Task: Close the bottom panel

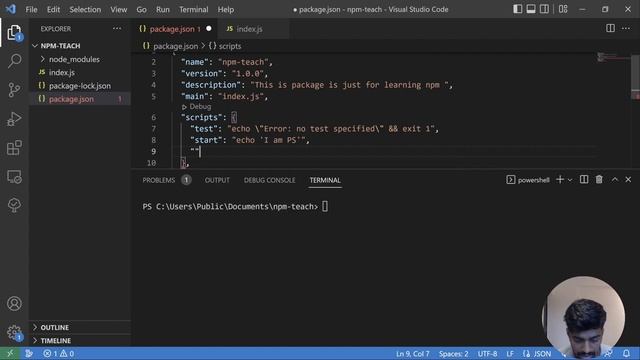Action: (628, 180)
